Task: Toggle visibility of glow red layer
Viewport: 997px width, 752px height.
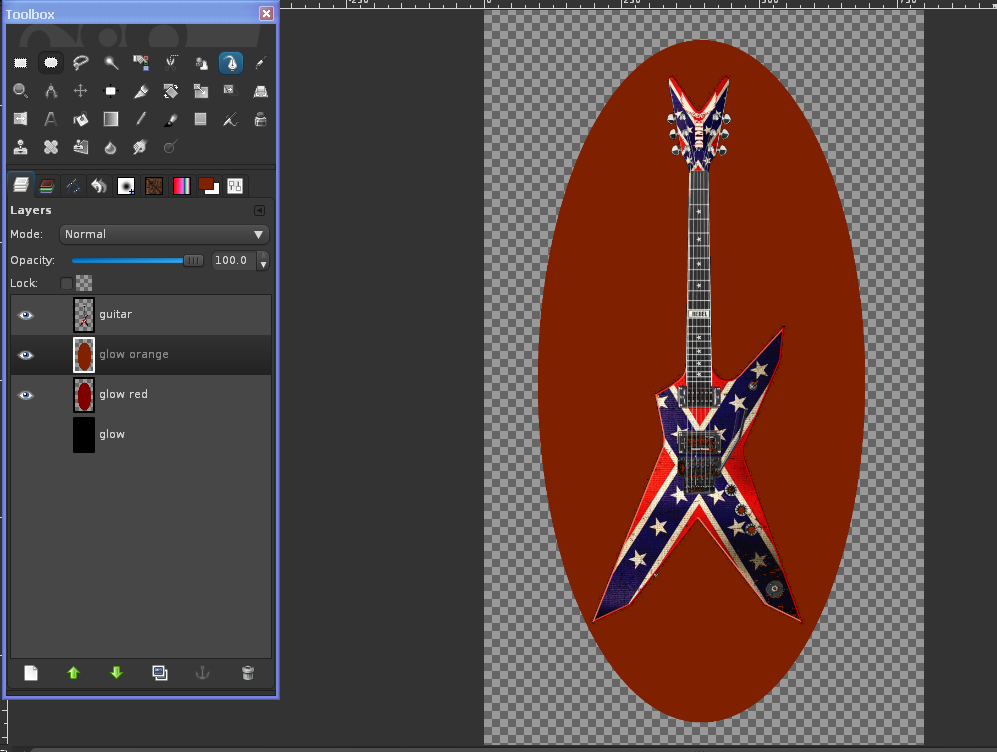Action: [25, 395]
